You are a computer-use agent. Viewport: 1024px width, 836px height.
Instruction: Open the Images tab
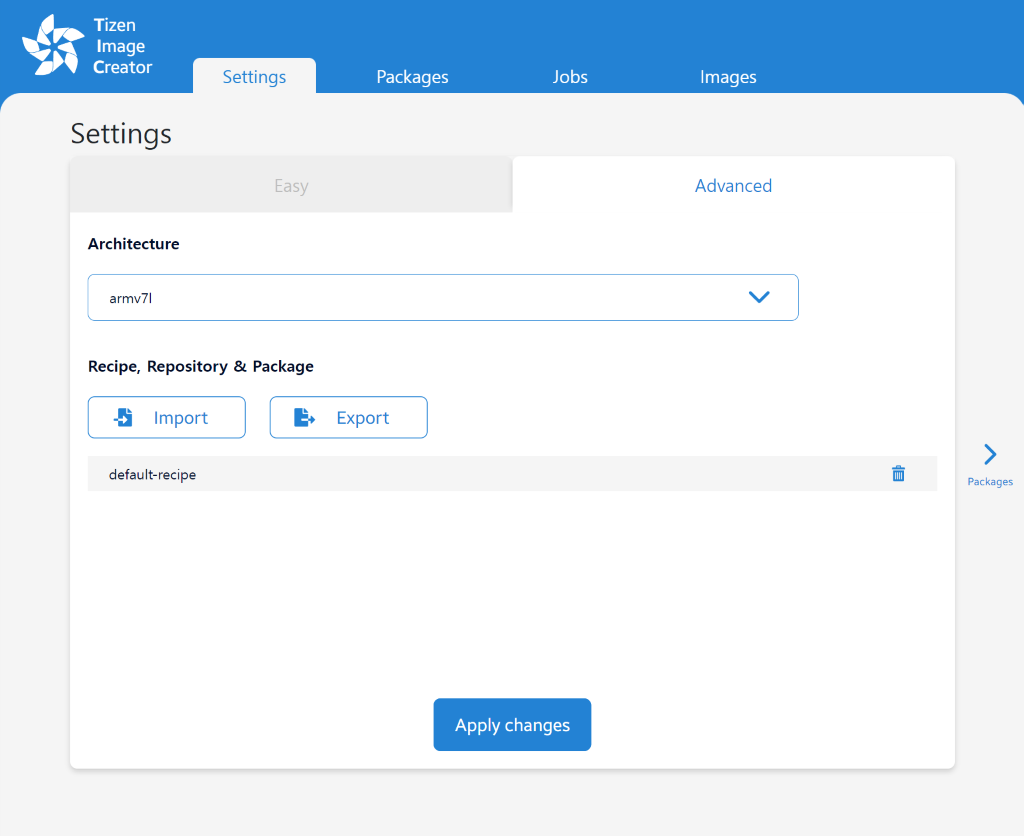tap(728, 77)
